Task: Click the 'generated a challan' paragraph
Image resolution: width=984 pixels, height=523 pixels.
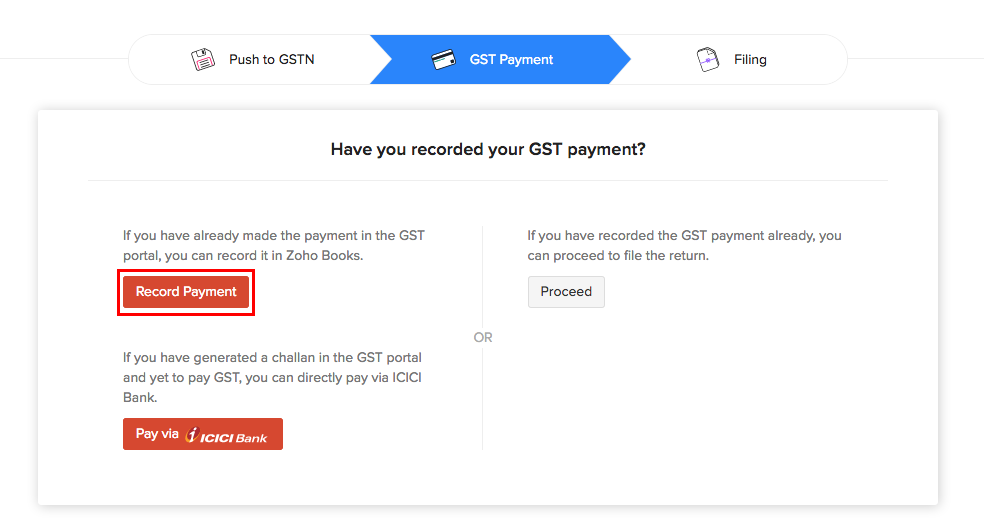Action: coord(272,377)
